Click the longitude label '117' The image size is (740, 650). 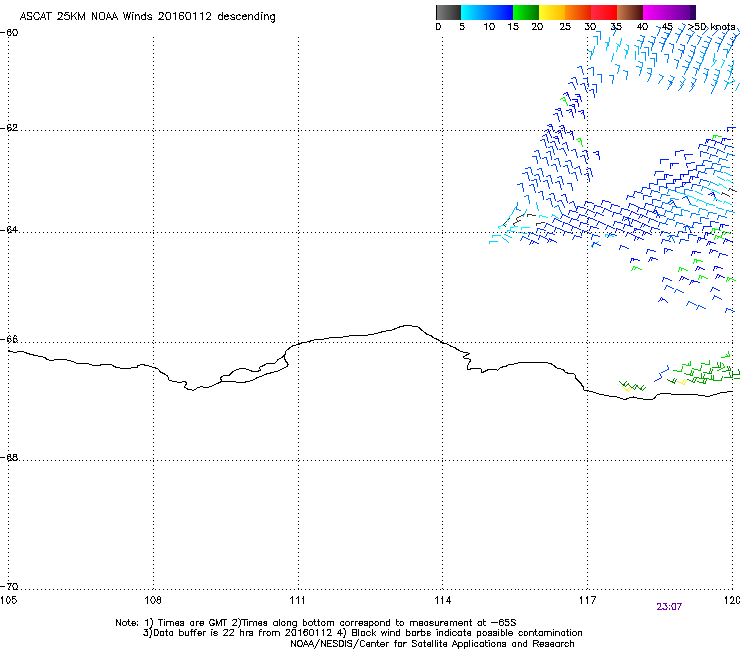coord(587,600)
